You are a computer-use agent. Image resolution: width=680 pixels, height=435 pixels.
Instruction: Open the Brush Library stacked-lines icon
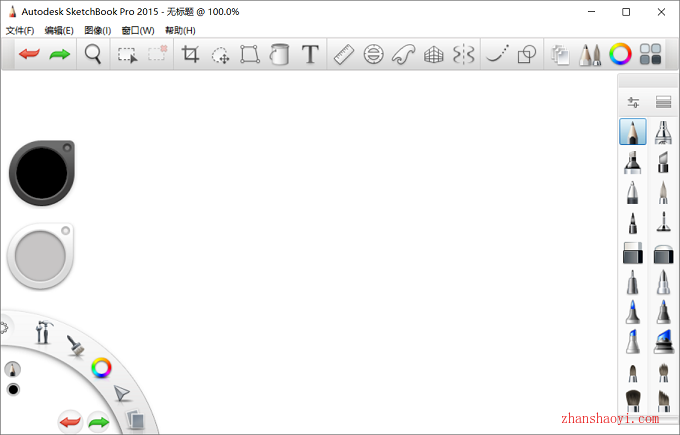pyautogui.click(x=664, y=102)
